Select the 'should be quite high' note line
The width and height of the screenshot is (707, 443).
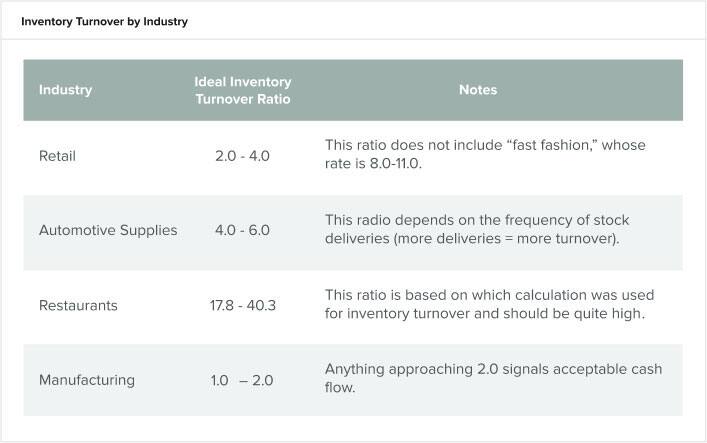pos(485,313)
